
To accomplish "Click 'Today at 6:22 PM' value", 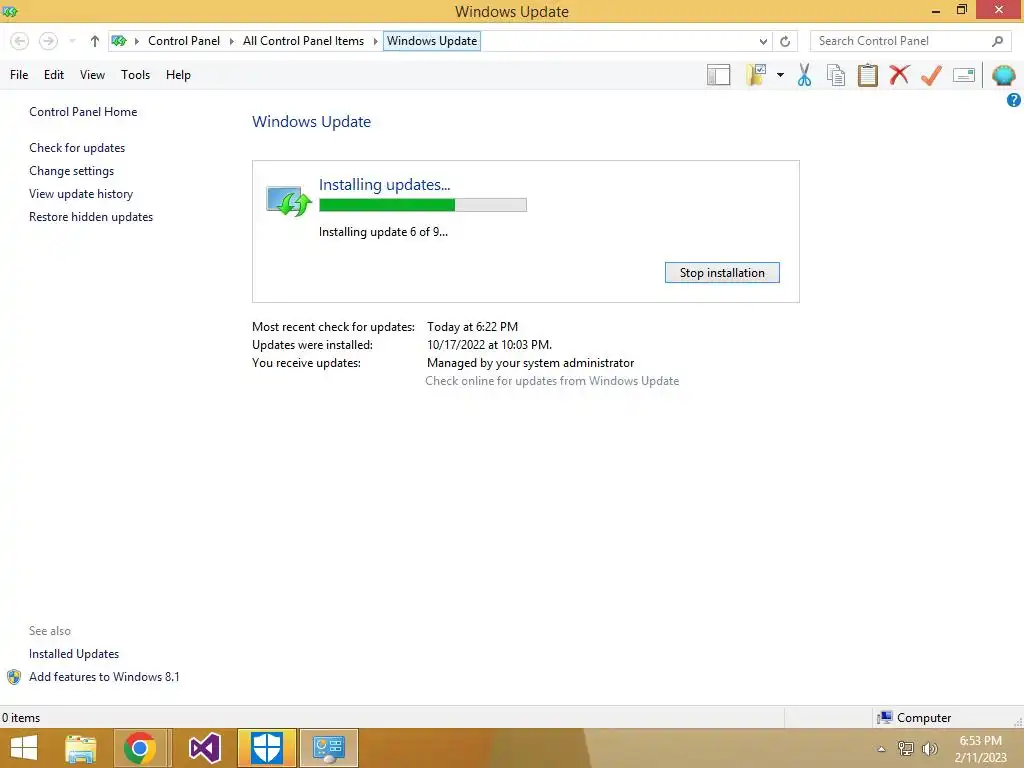I will 472,327.
